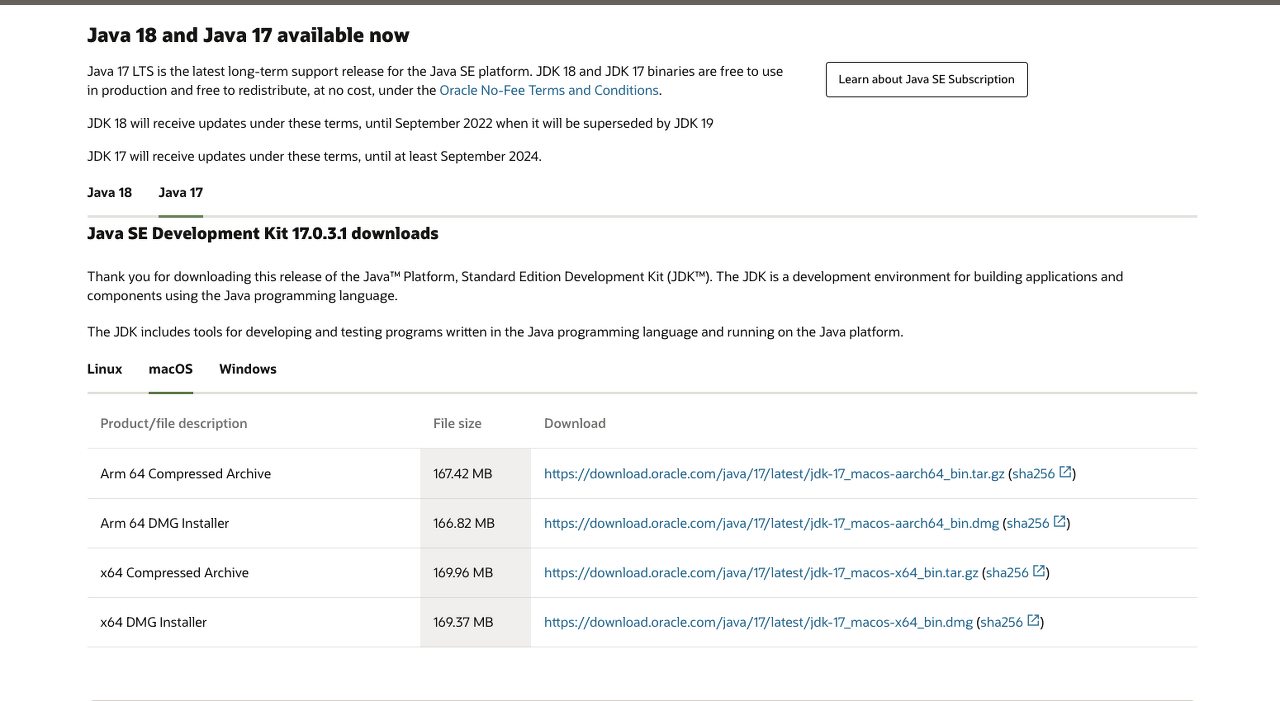This screenshot has width=1280, height=701.
Task: Click the 166.82 MB file size cell
Action: (475, 523)
